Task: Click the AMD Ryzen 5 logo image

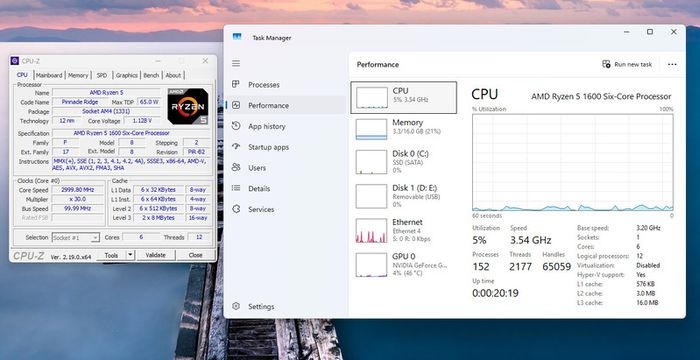Action: coord(188,106)
